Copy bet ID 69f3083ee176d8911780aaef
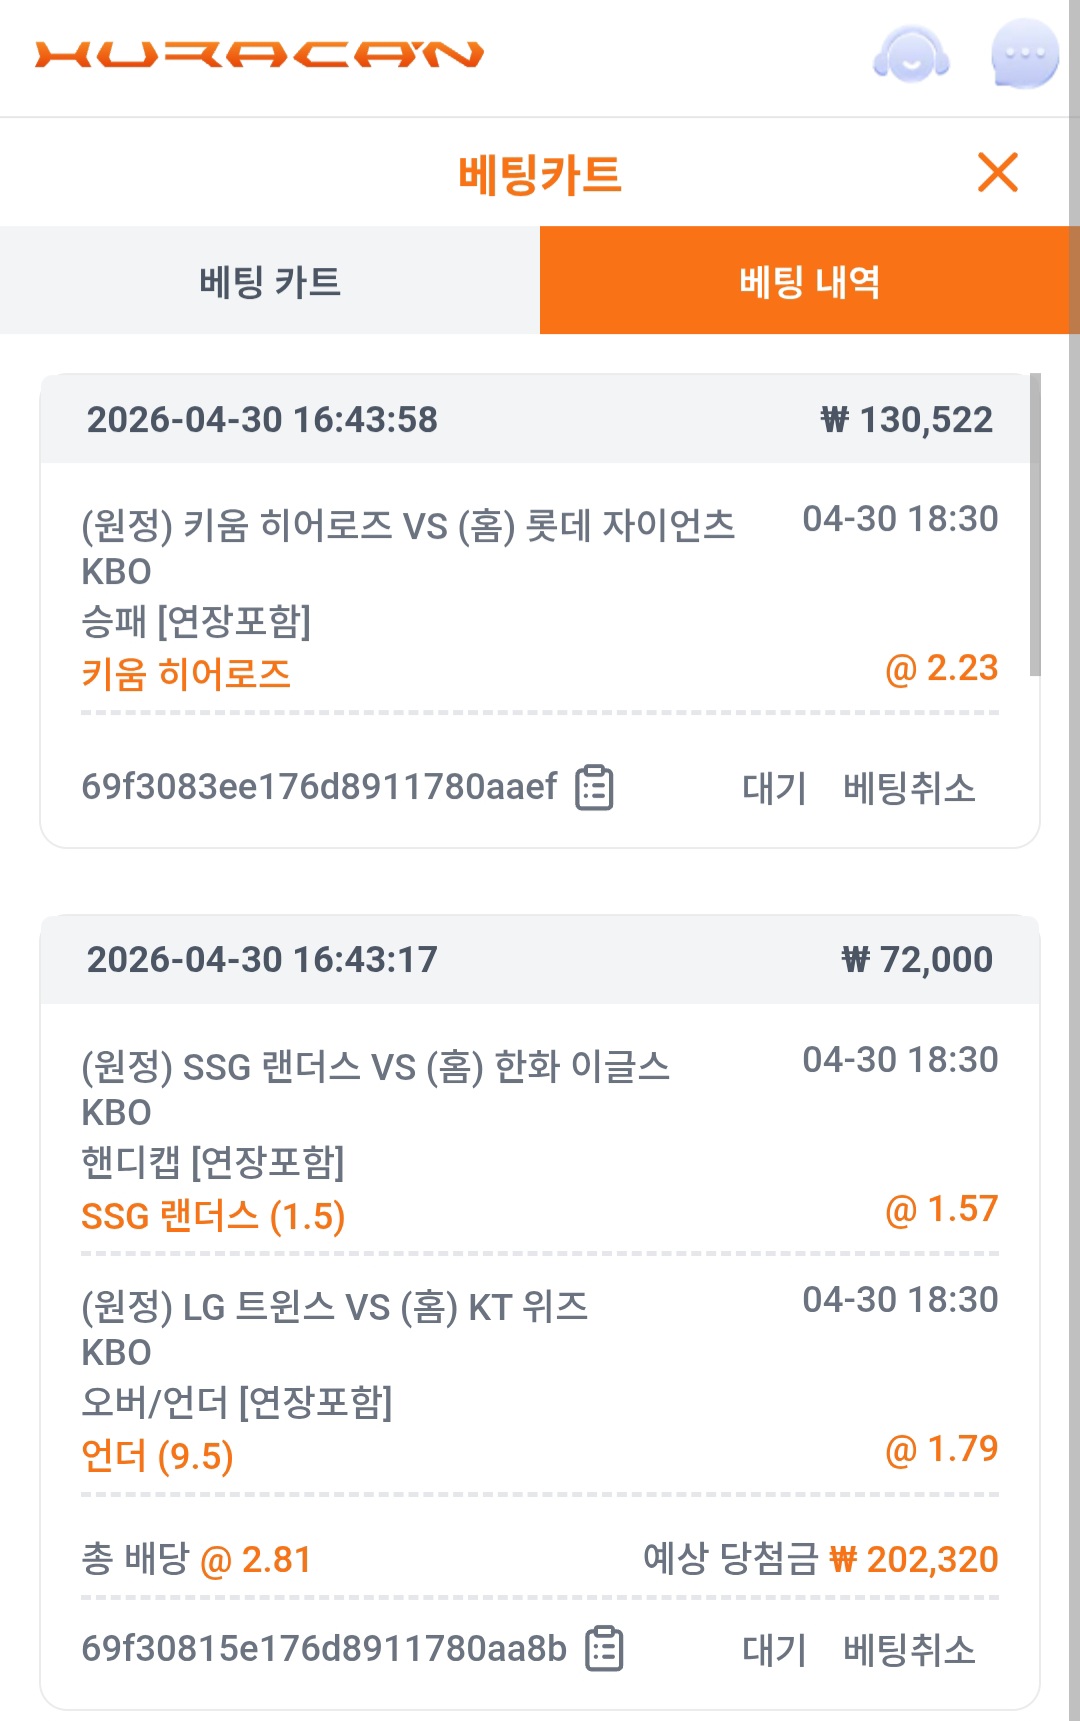1080x1721 pixels. [594, 788]
